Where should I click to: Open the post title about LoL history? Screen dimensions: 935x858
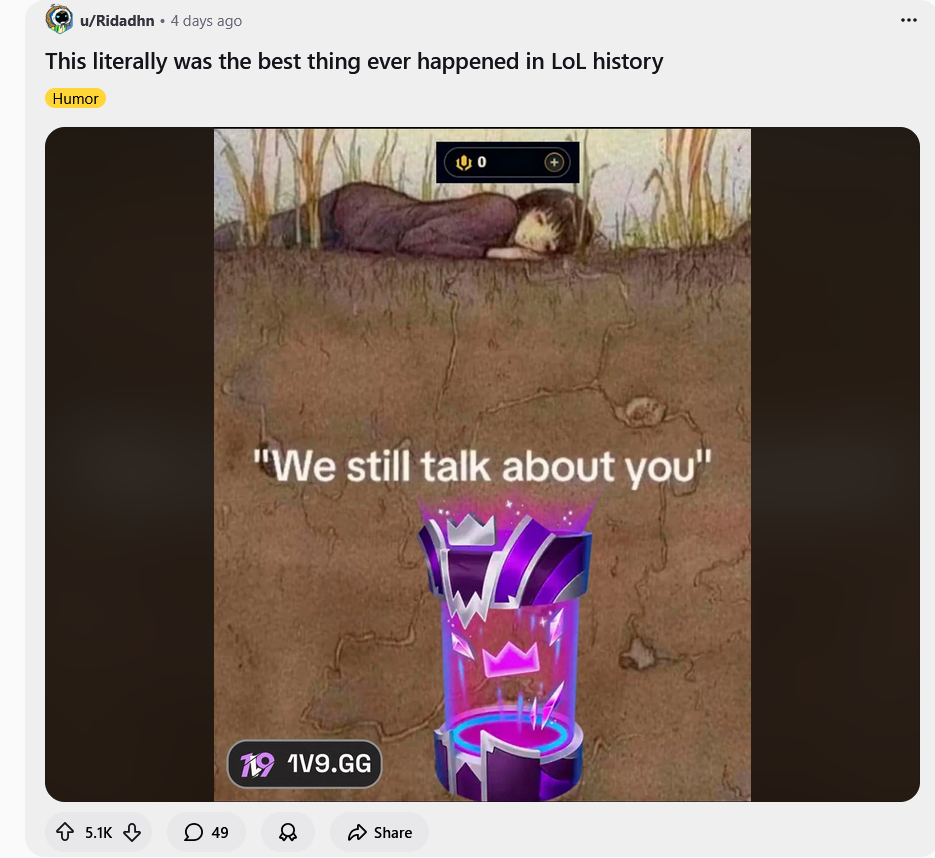point(354,61)
